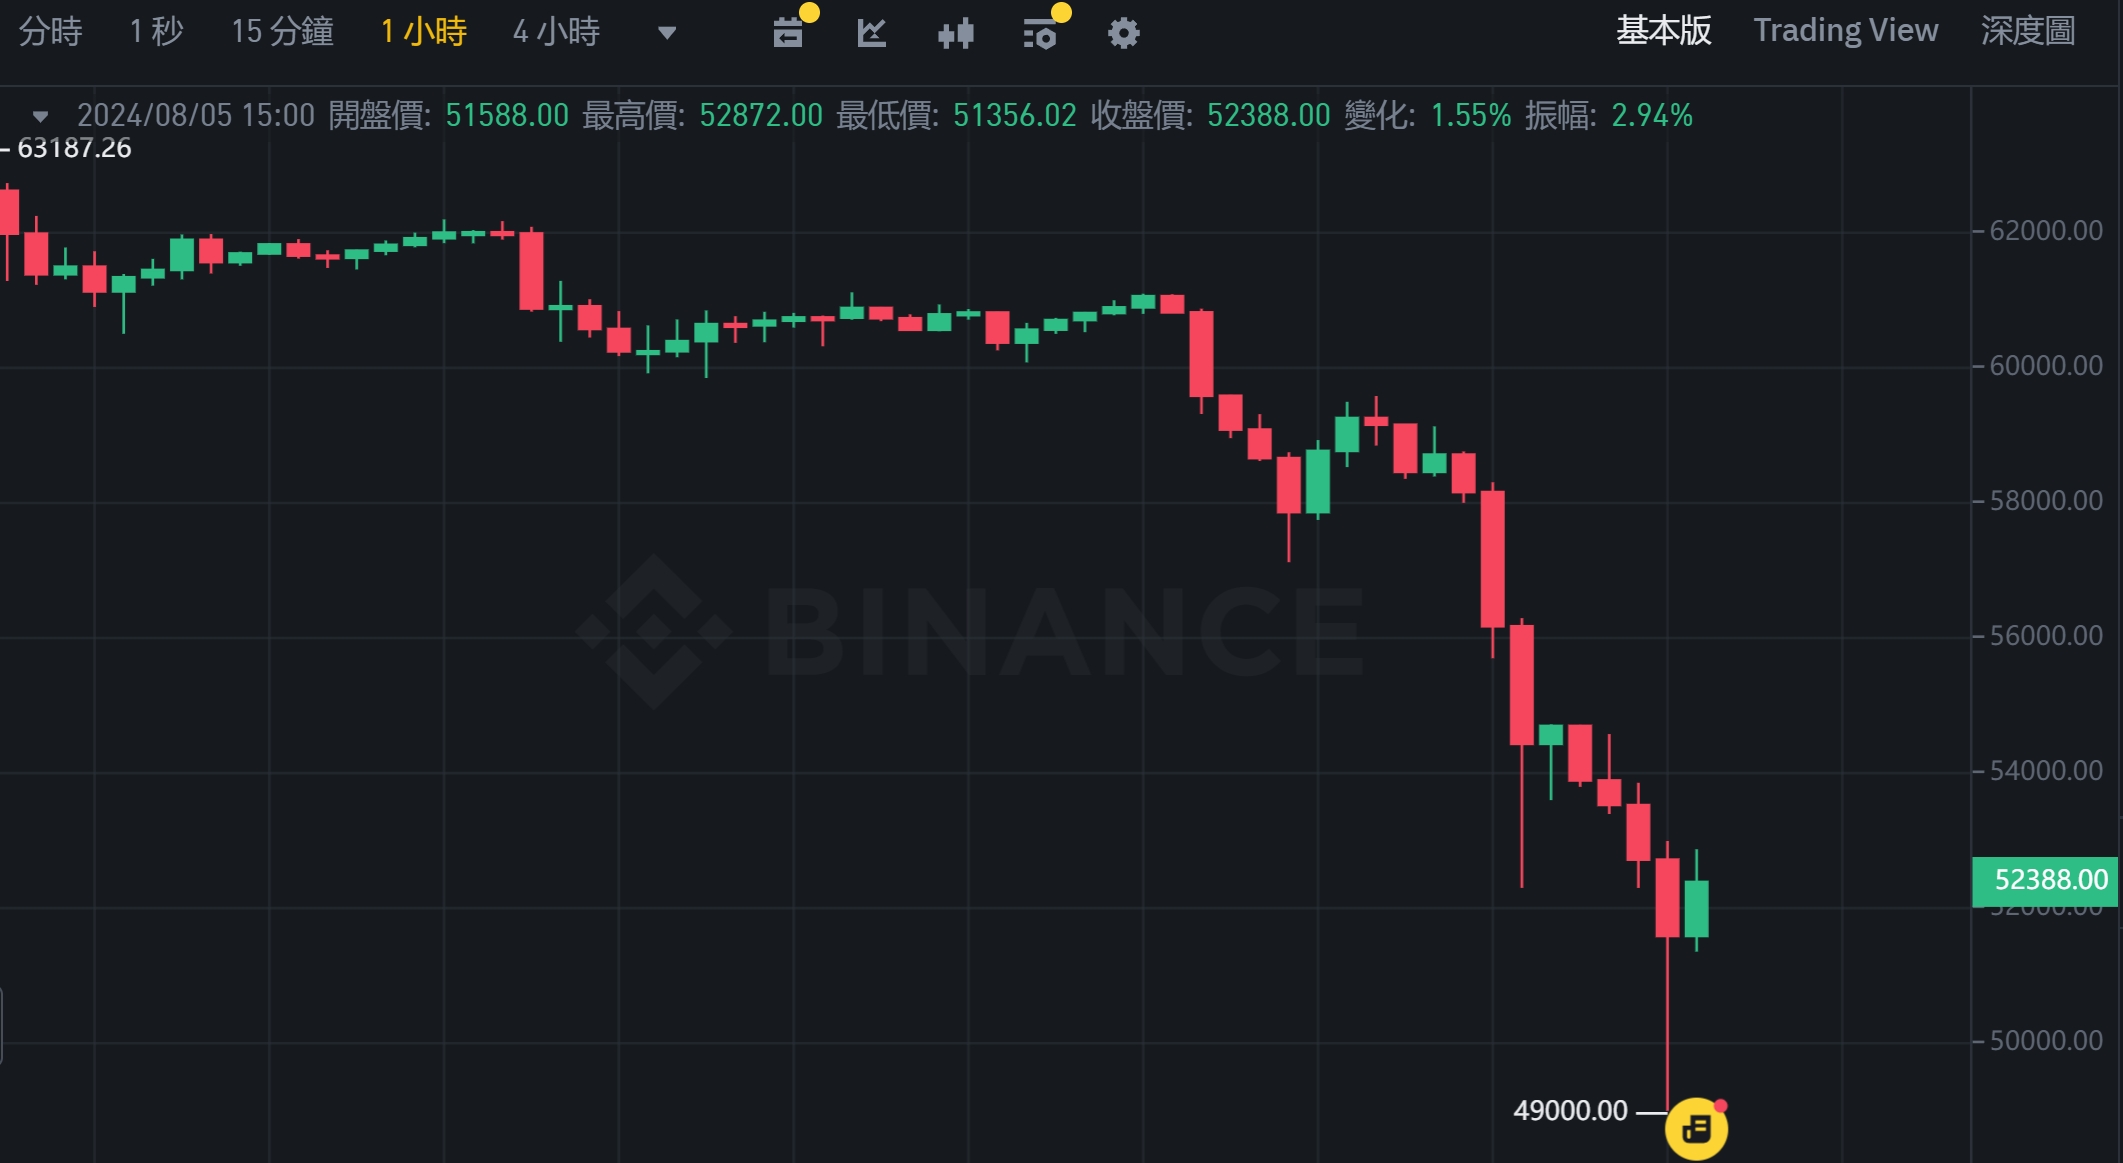
Task: Select the 1 小時 interval
Action: tap(423, 32)
